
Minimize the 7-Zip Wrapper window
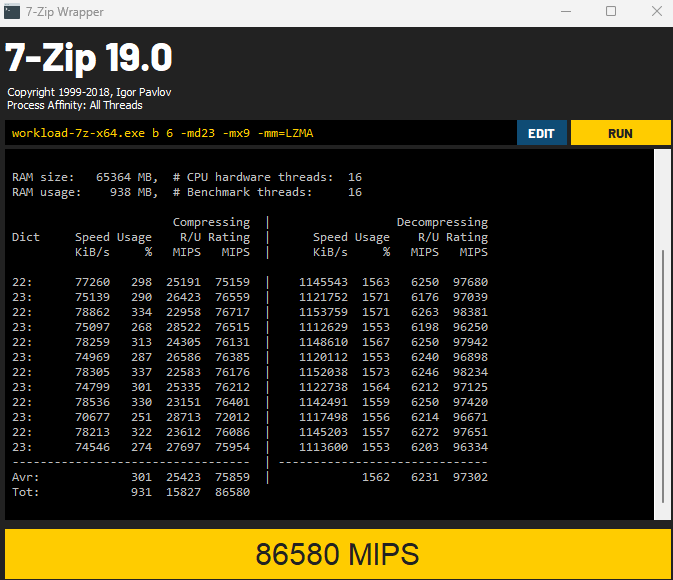pos(566,11)
